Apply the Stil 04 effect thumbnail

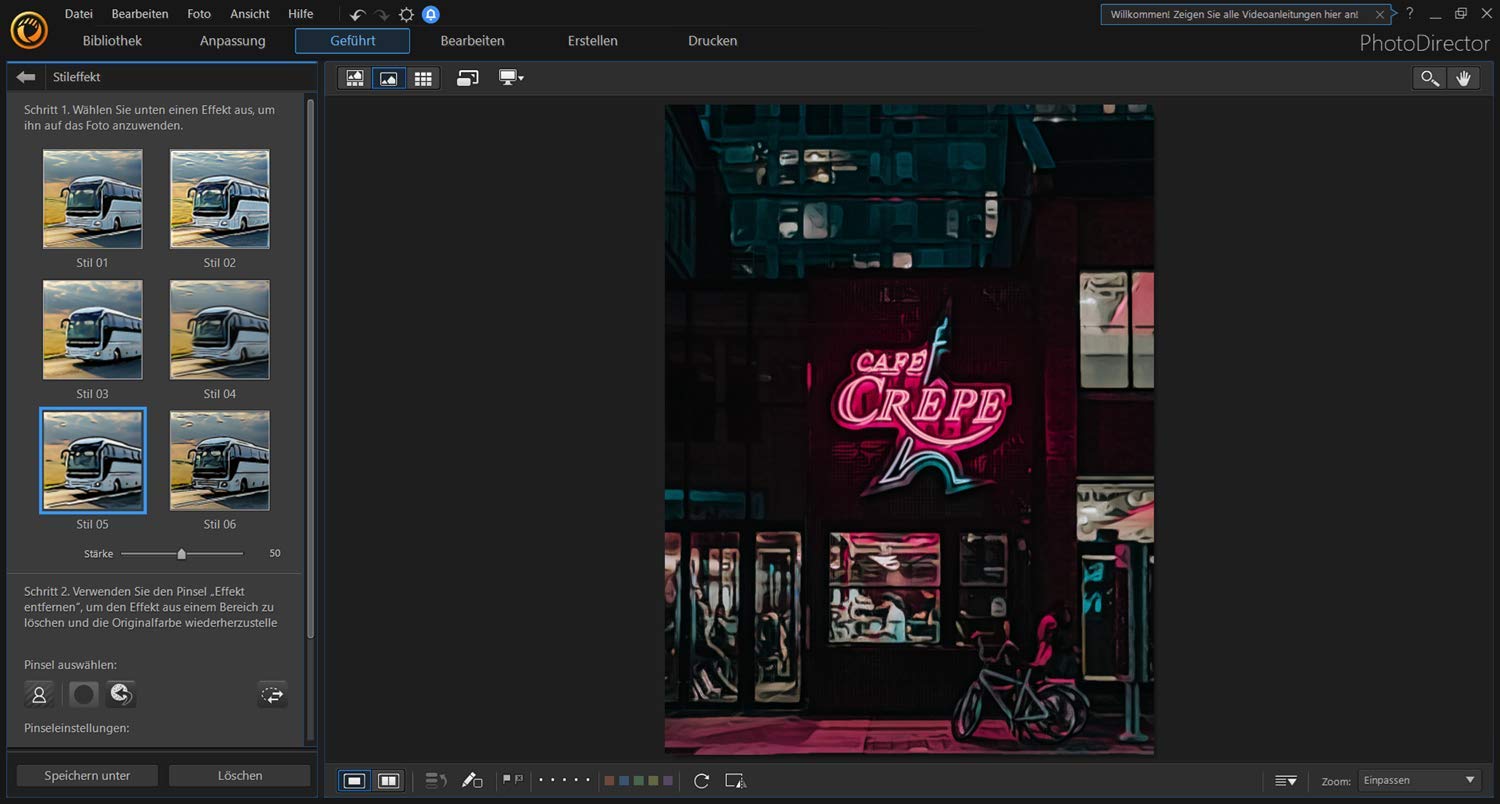click(x=220, y=330)
